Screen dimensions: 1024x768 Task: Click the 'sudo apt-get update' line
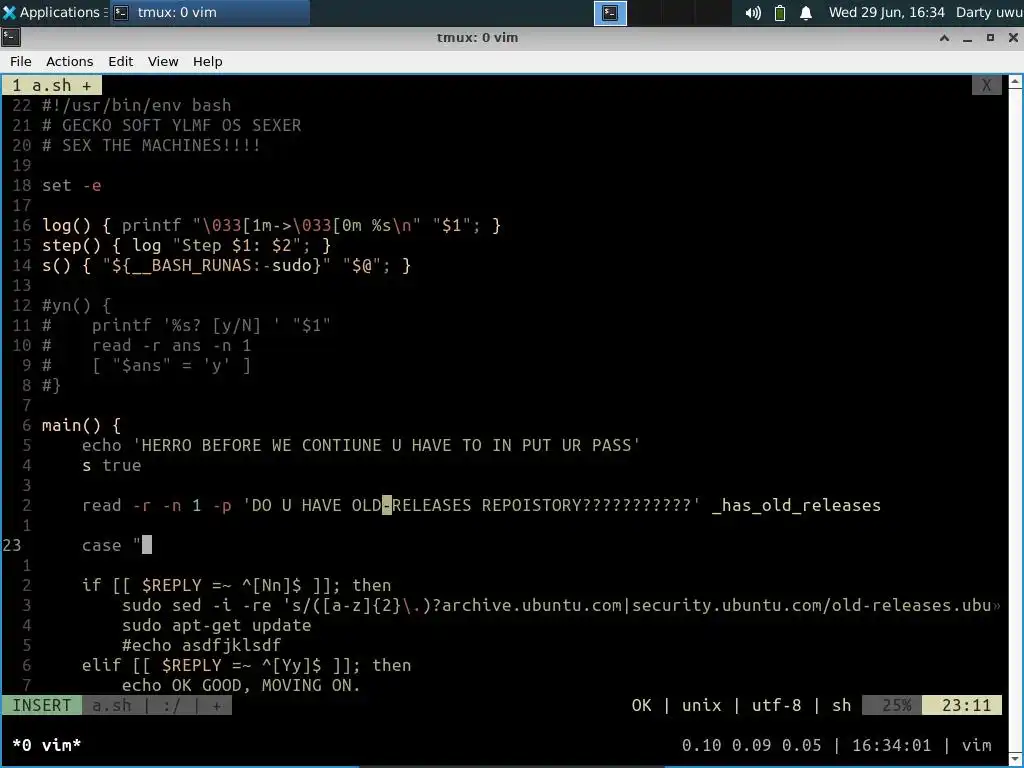click(217, 625)
